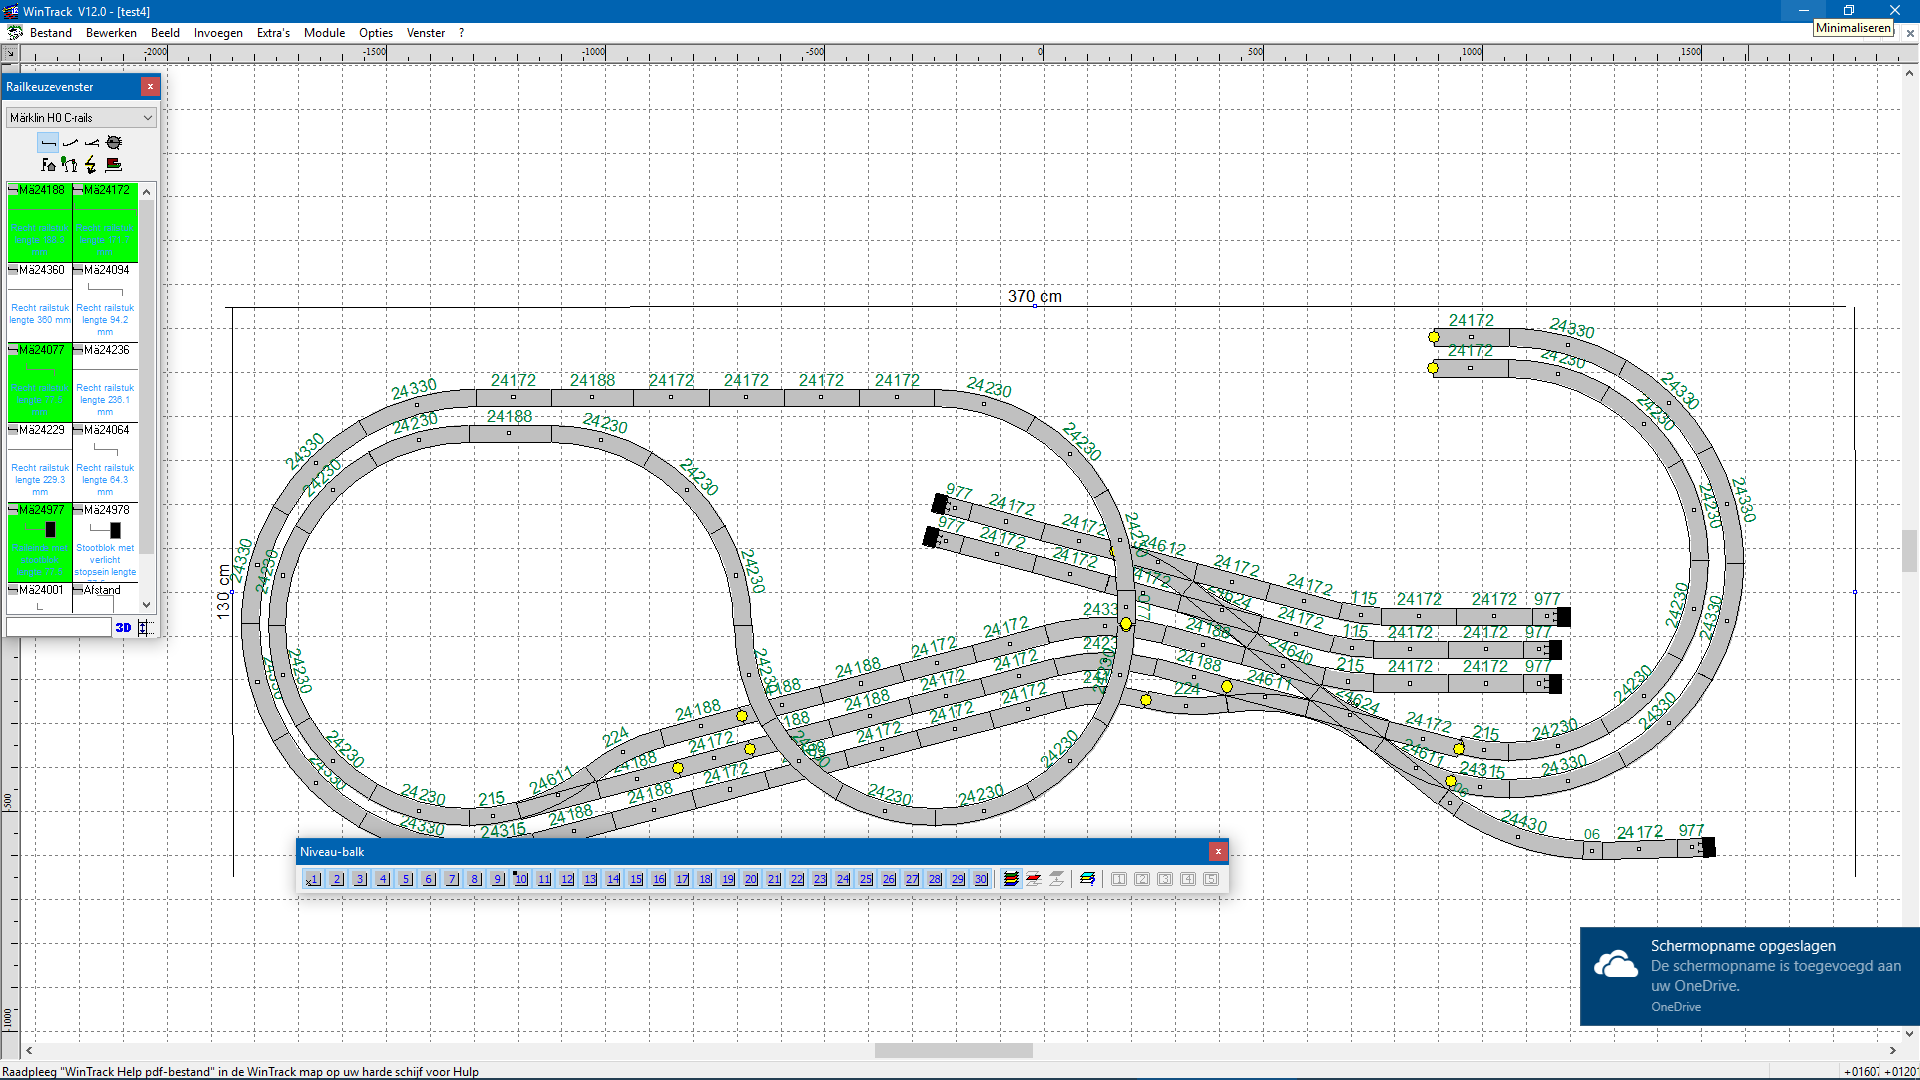This screenshot has height=1080, width=1920.
Task: Click WinTrack application icon in menu bar
Action: point(14,33)
